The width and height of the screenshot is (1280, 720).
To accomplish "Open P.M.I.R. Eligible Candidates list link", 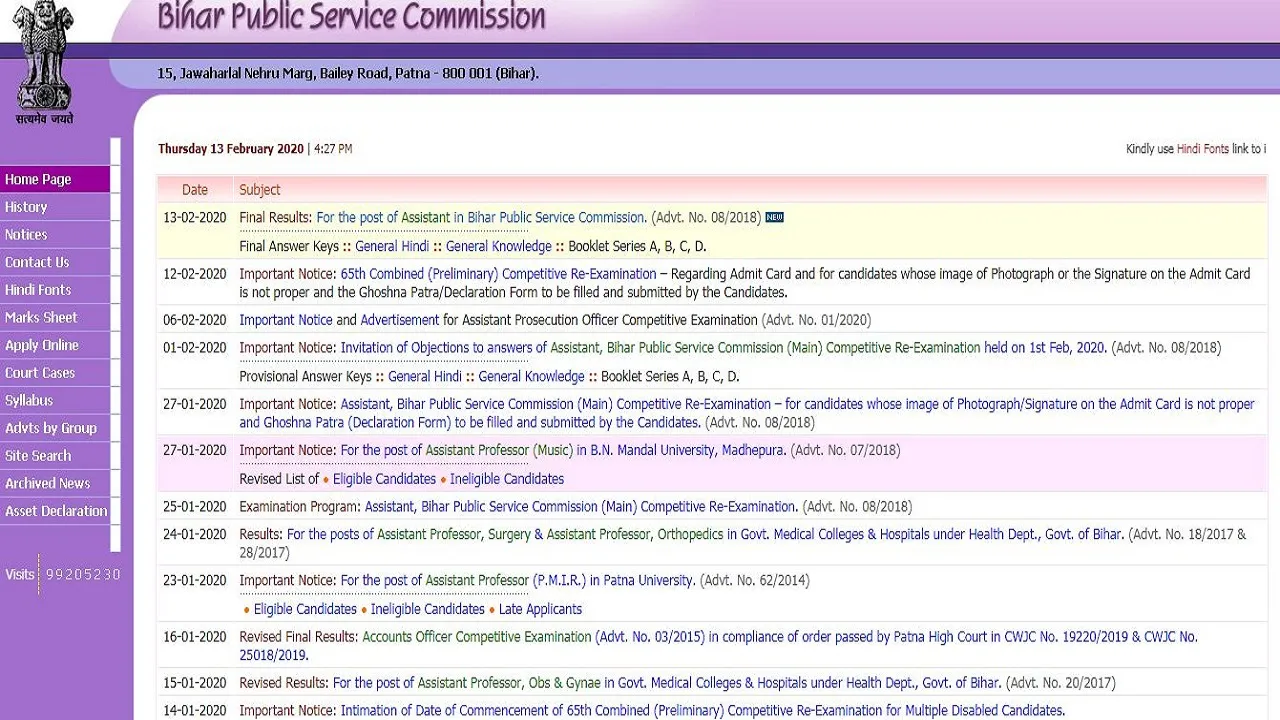I will (x=305, y=609).
